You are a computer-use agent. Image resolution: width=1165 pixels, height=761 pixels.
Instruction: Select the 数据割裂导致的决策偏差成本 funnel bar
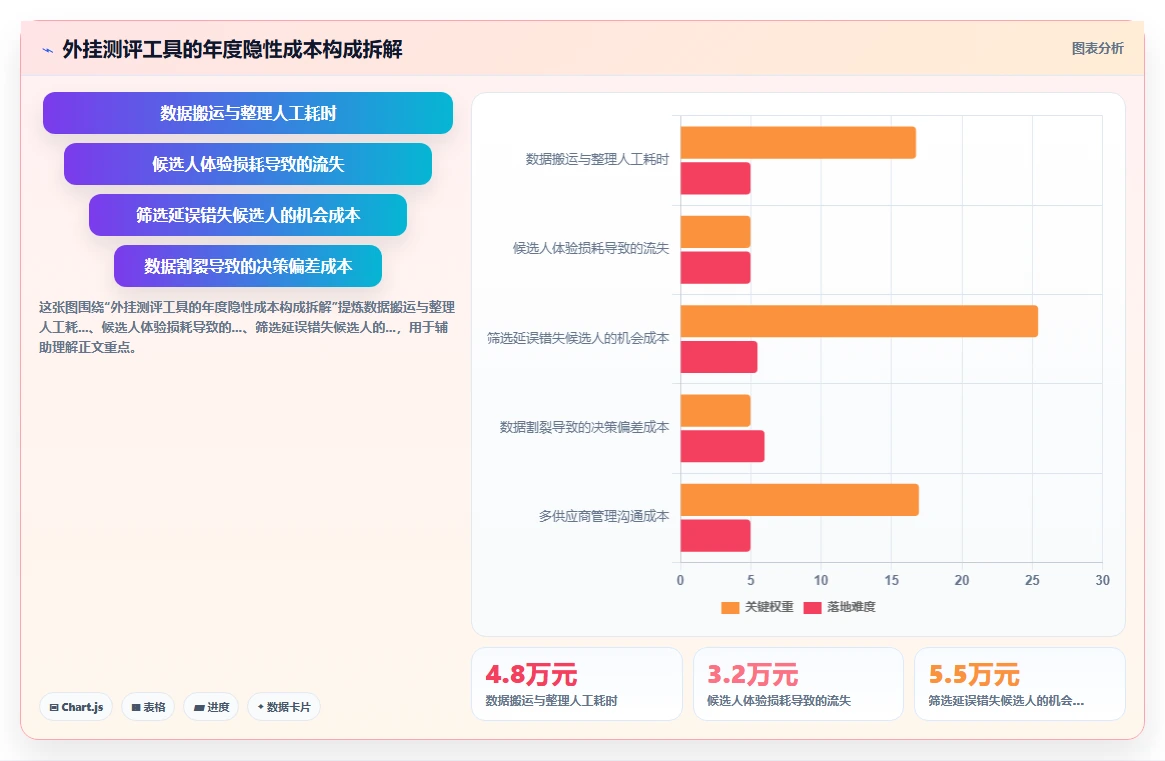click(x=247, y=266)
